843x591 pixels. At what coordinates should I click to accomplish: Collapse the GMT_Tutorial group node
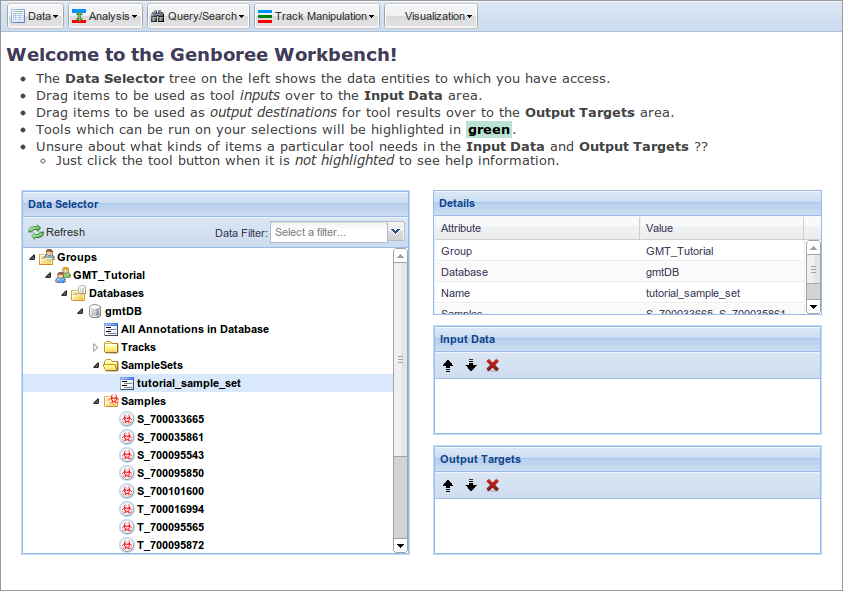pyautogui.click(x=48, y=275)
